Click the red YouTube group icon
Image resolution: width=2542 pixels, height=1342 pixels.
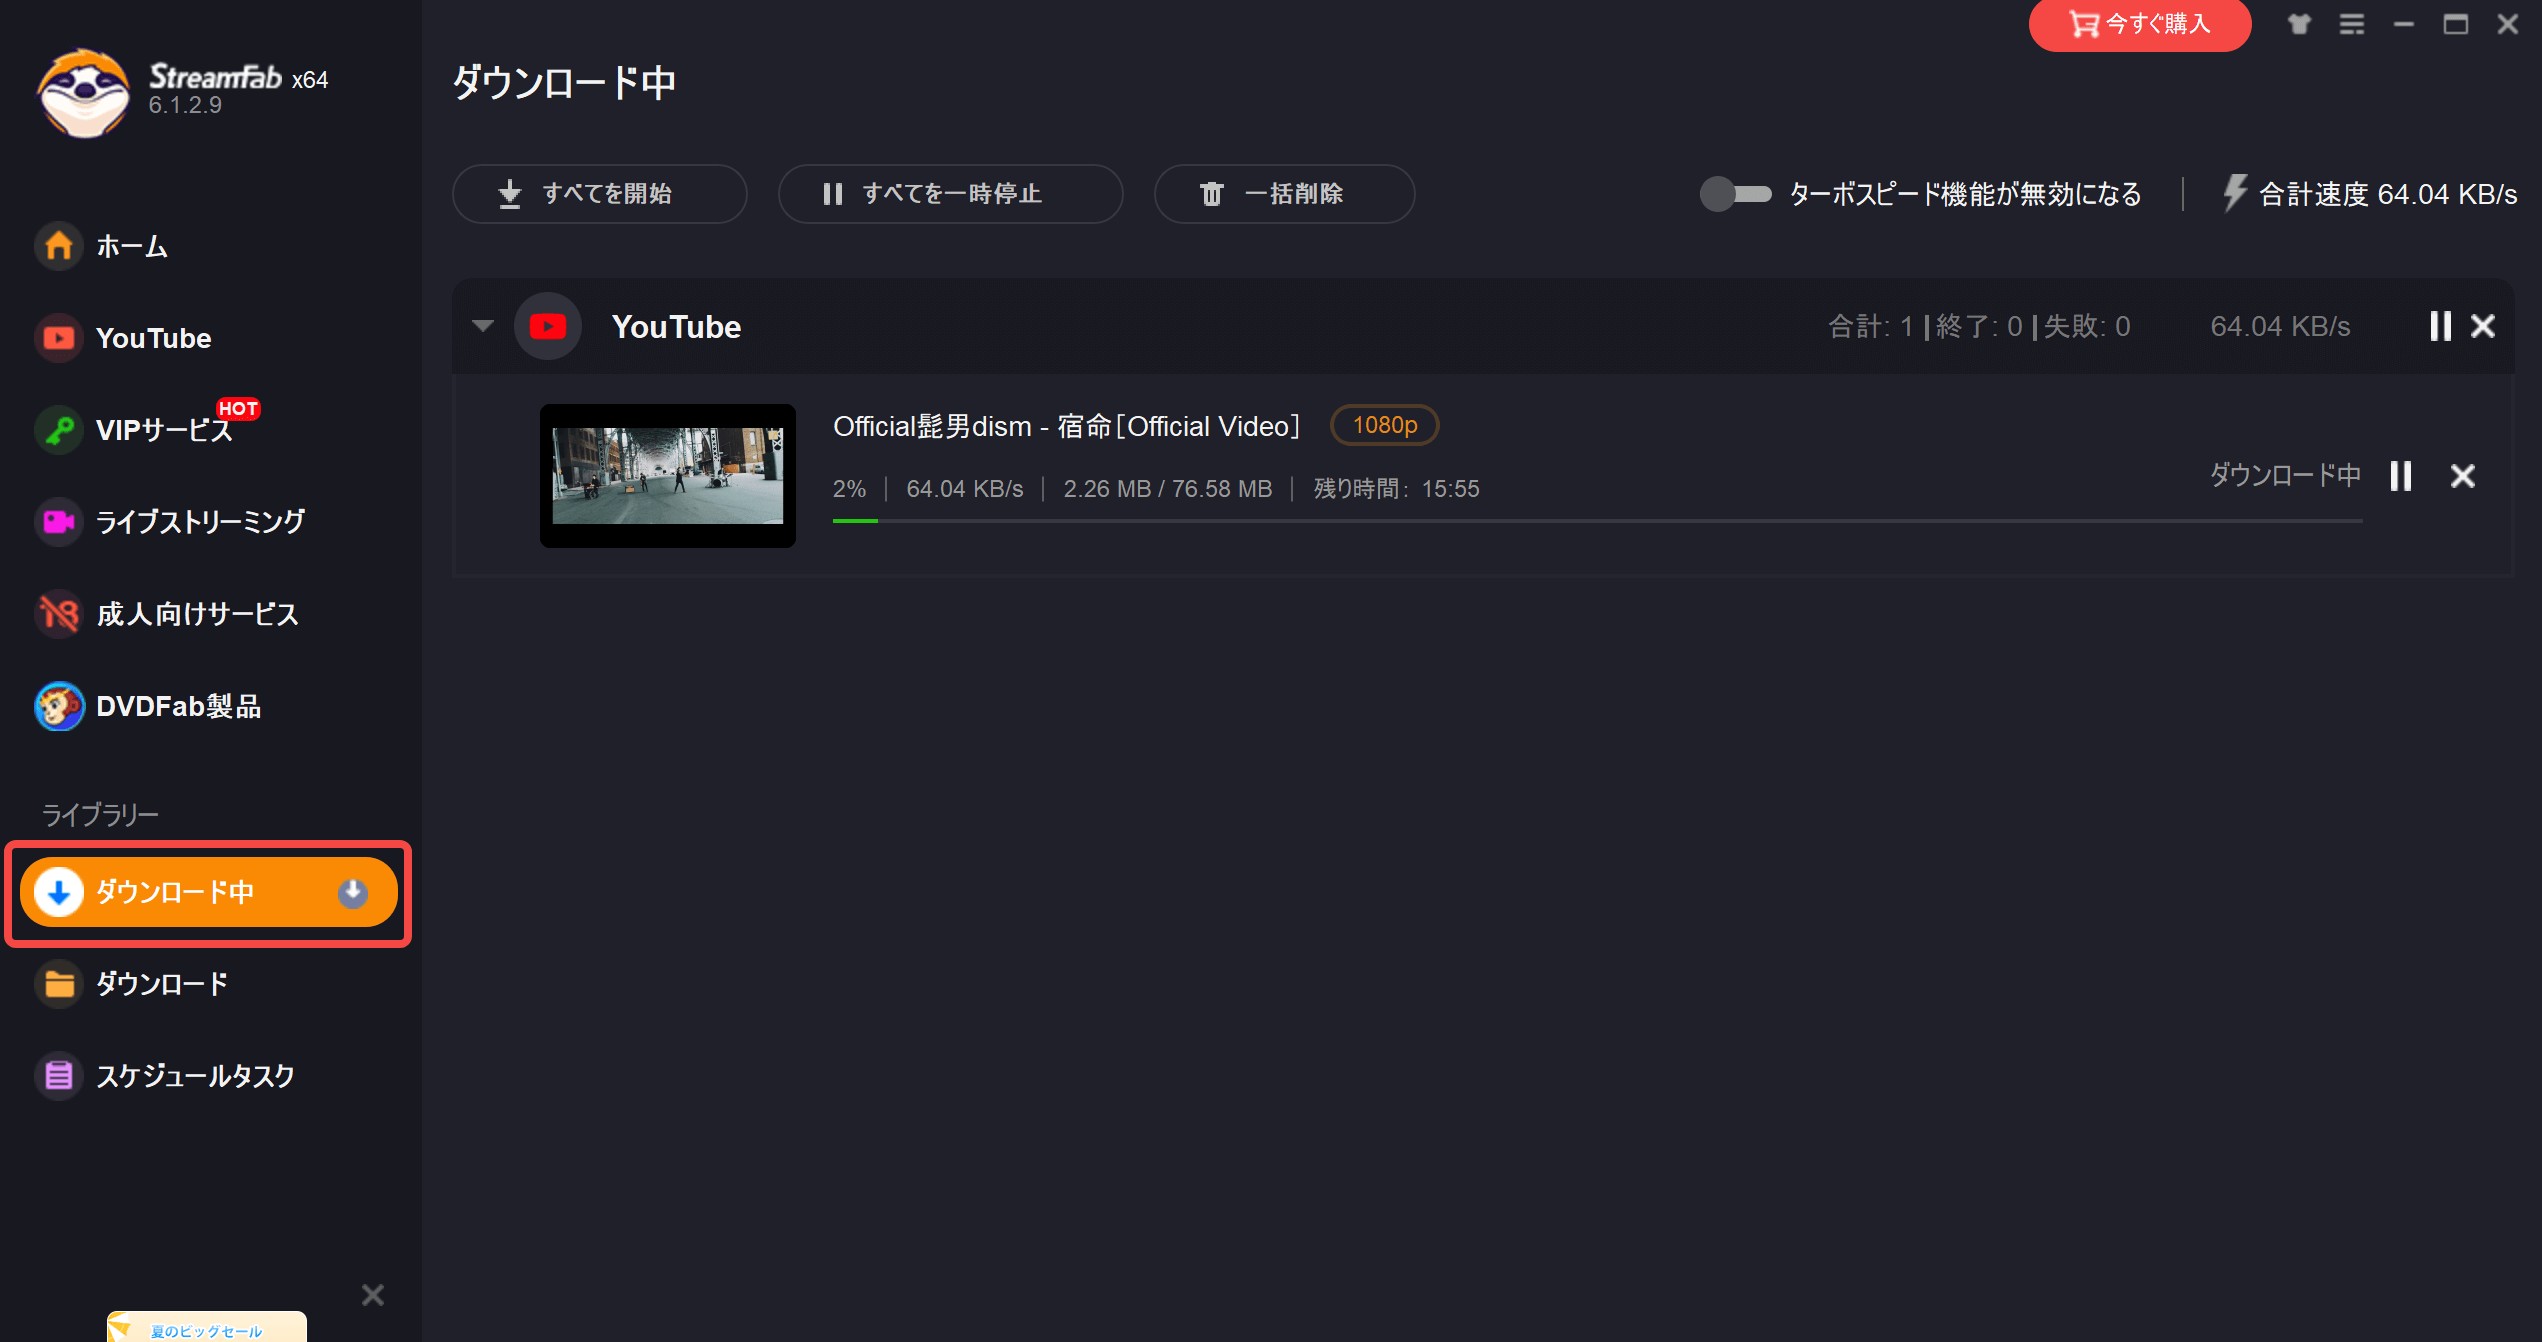tap(547, 326)
